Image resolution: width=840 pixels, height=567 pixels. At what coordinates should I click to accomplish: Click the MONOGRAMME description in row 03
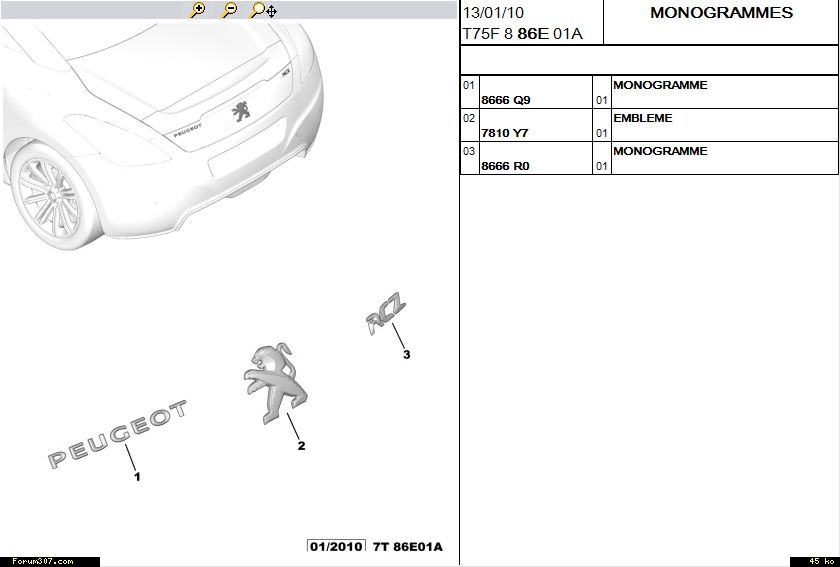[659, 151]
